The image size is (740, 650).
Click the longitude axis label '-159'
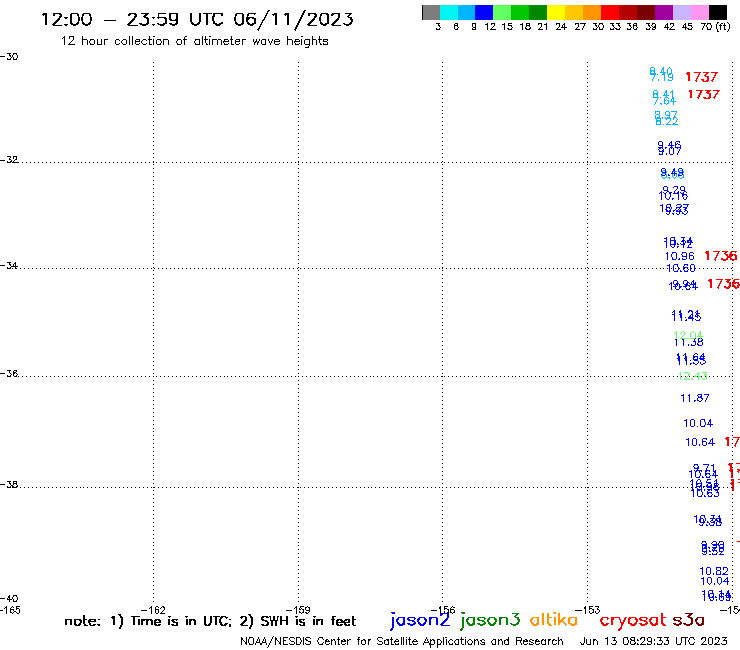[298, 610]
